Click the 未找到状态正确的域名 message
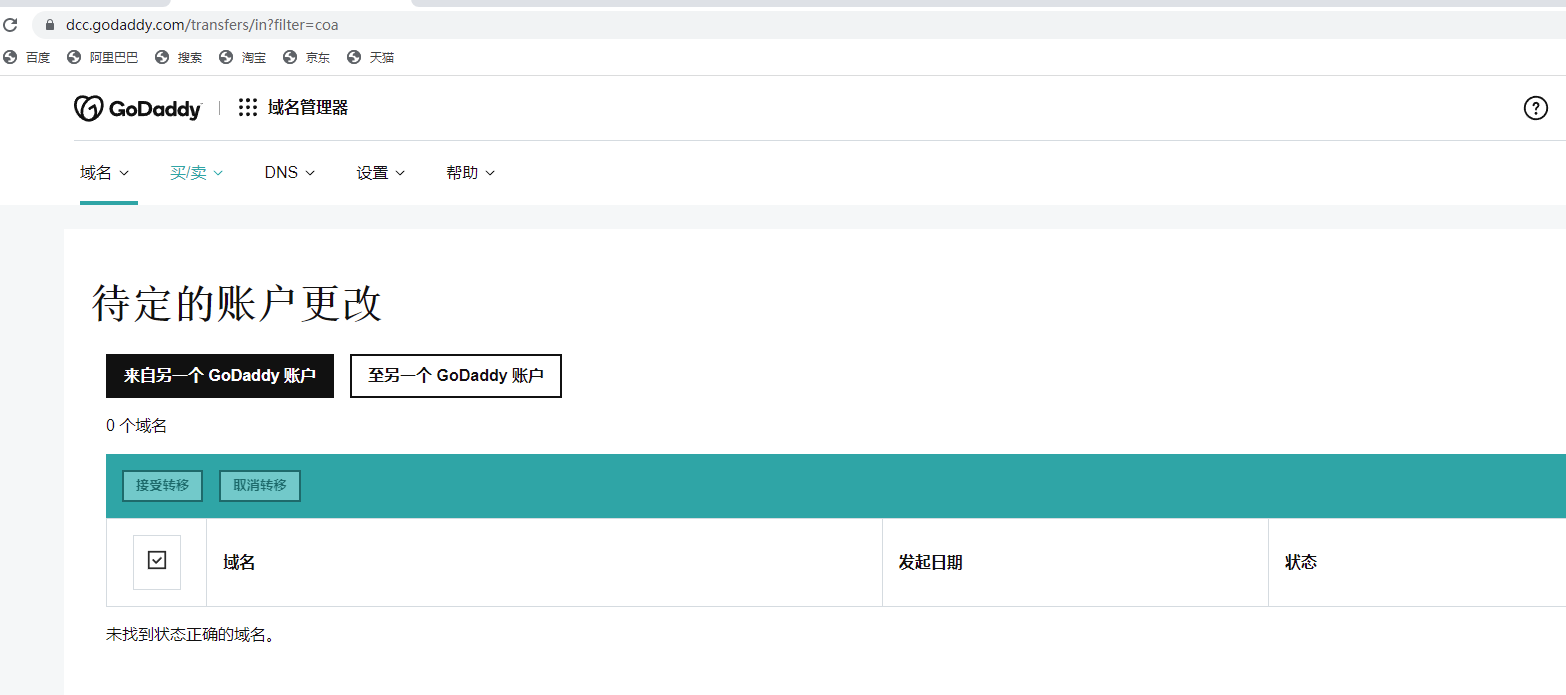The height and width of the screenshot is (695, 1566). tap(190, 635)
